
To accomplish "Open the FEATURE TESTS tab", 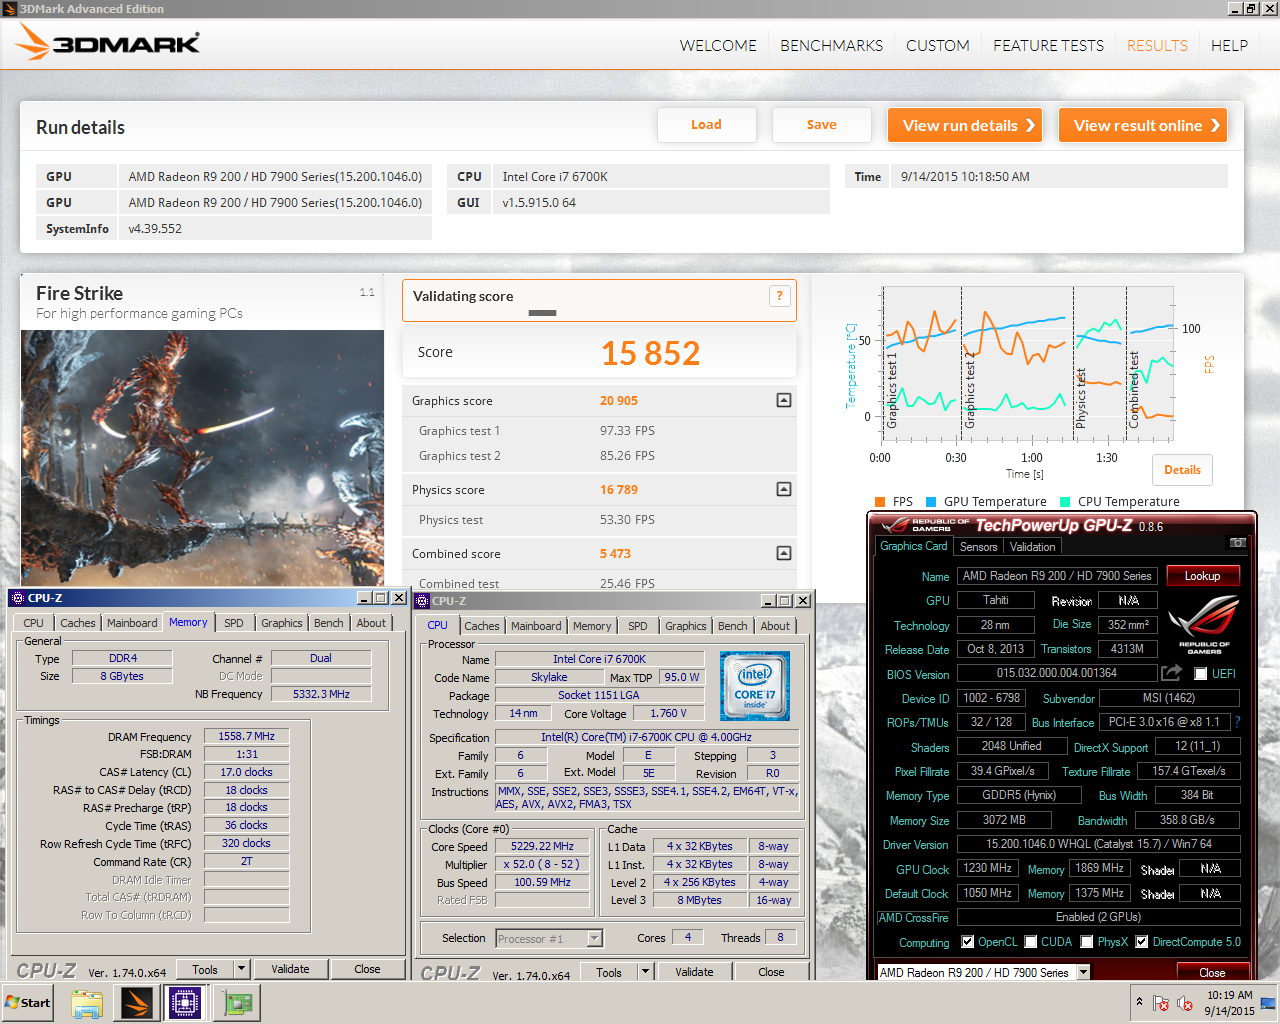I will pyautogui.click(x=1048, y=46).
